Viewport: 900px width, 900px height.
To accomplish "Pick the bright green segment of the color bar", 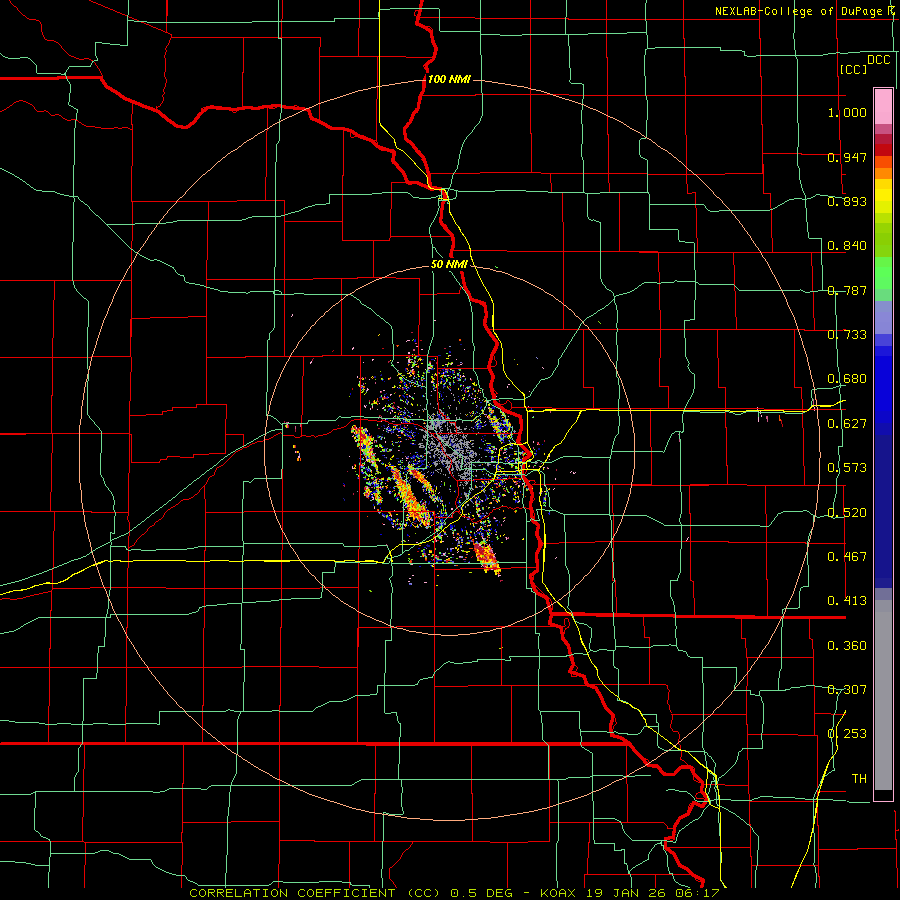I will [x=883, y=272].
